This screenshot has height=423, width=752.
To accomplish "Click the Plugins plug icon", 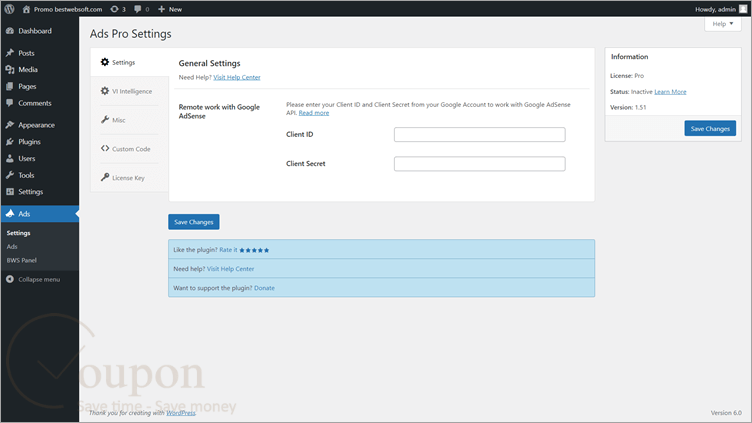I will (10, 141).
